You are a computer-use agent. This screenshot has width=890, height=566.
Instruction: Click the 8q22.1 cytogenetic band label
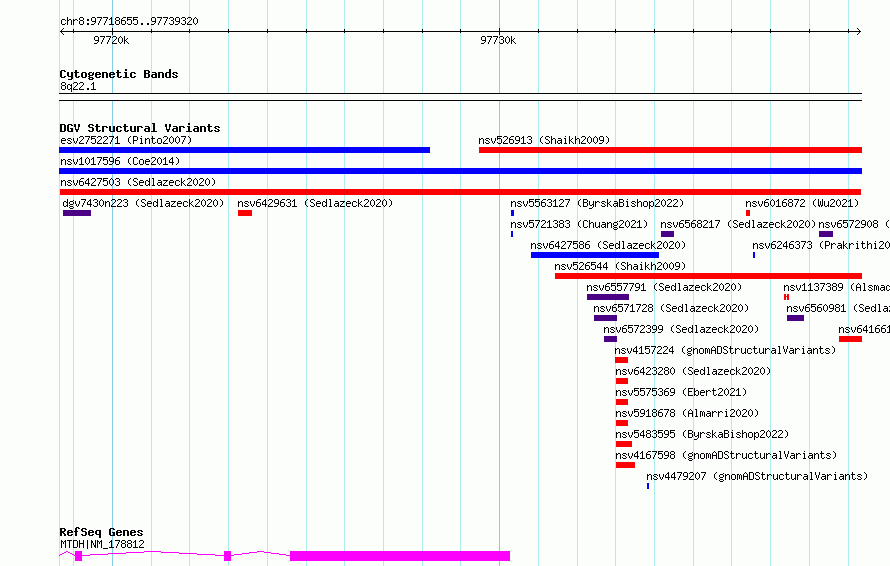78,86
